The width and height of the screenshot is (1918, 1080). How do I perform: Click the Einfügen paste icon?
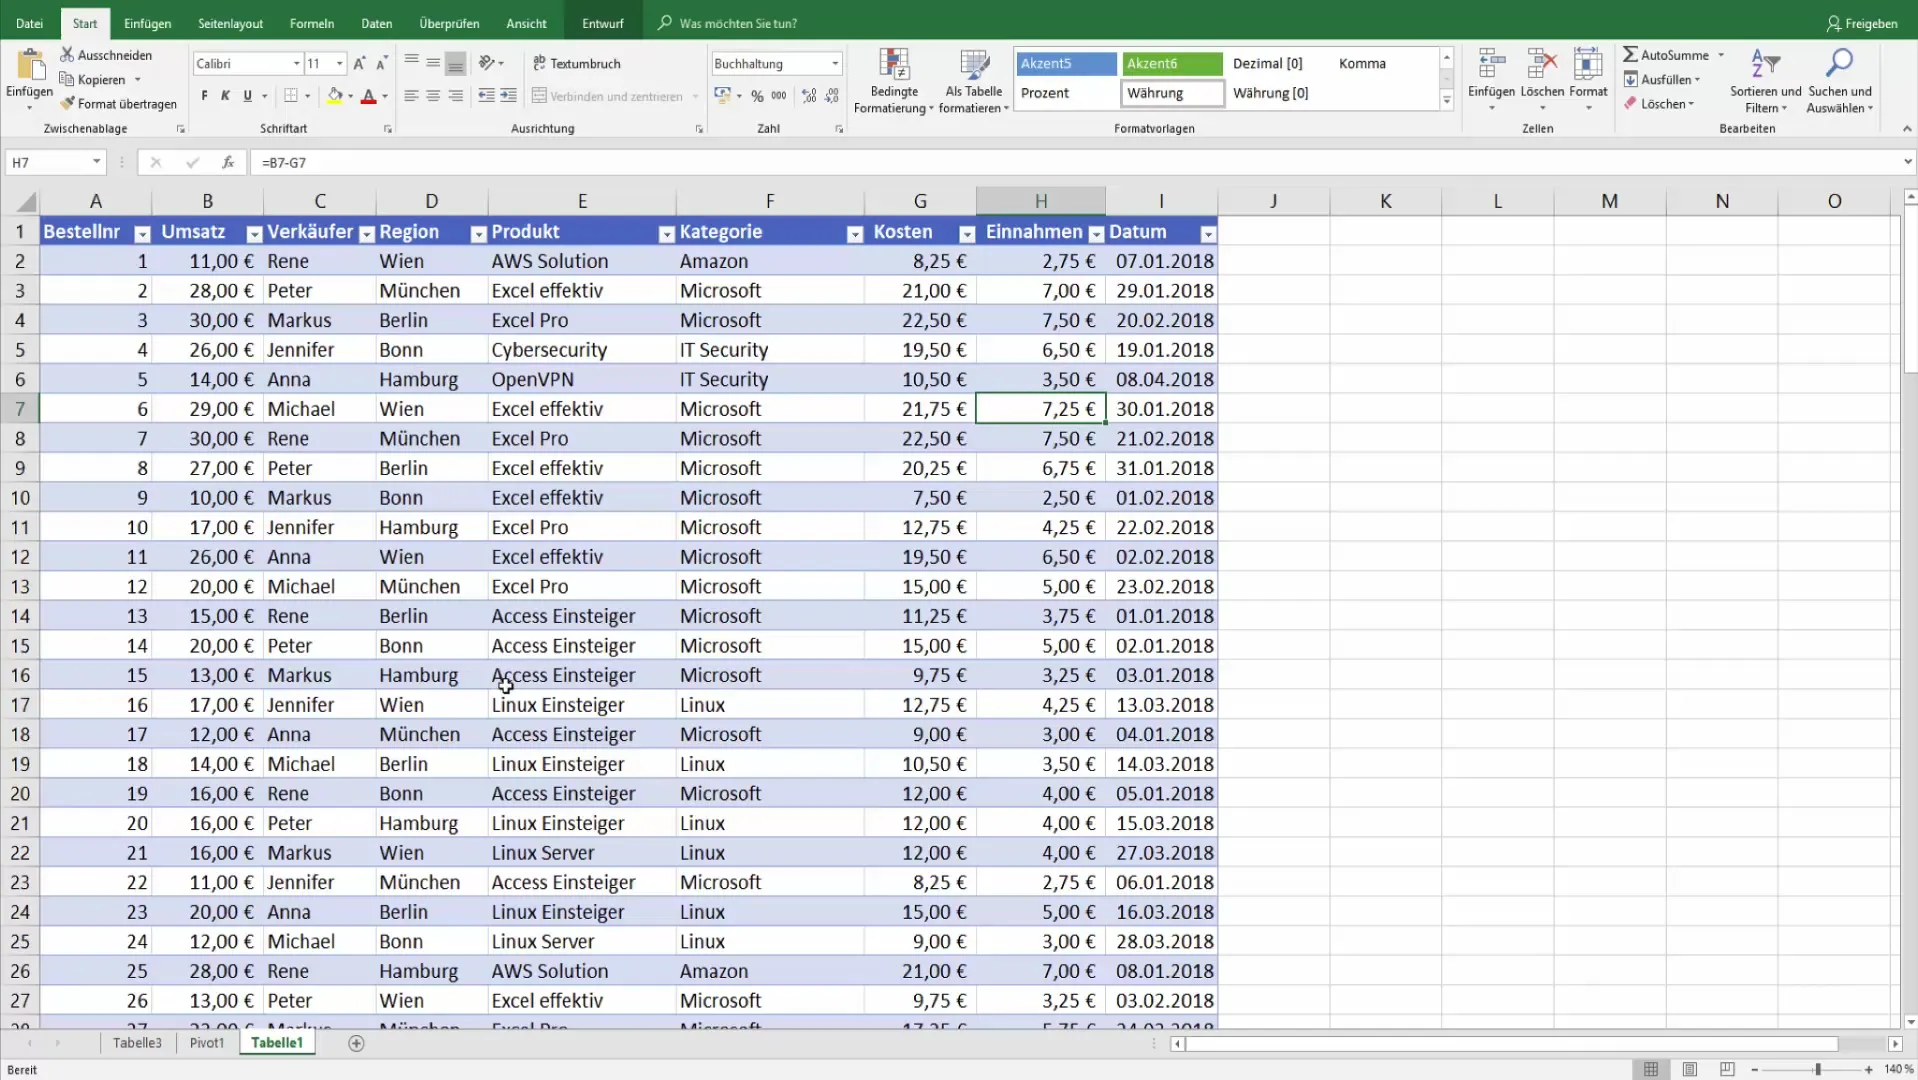[x=30, y=64]
